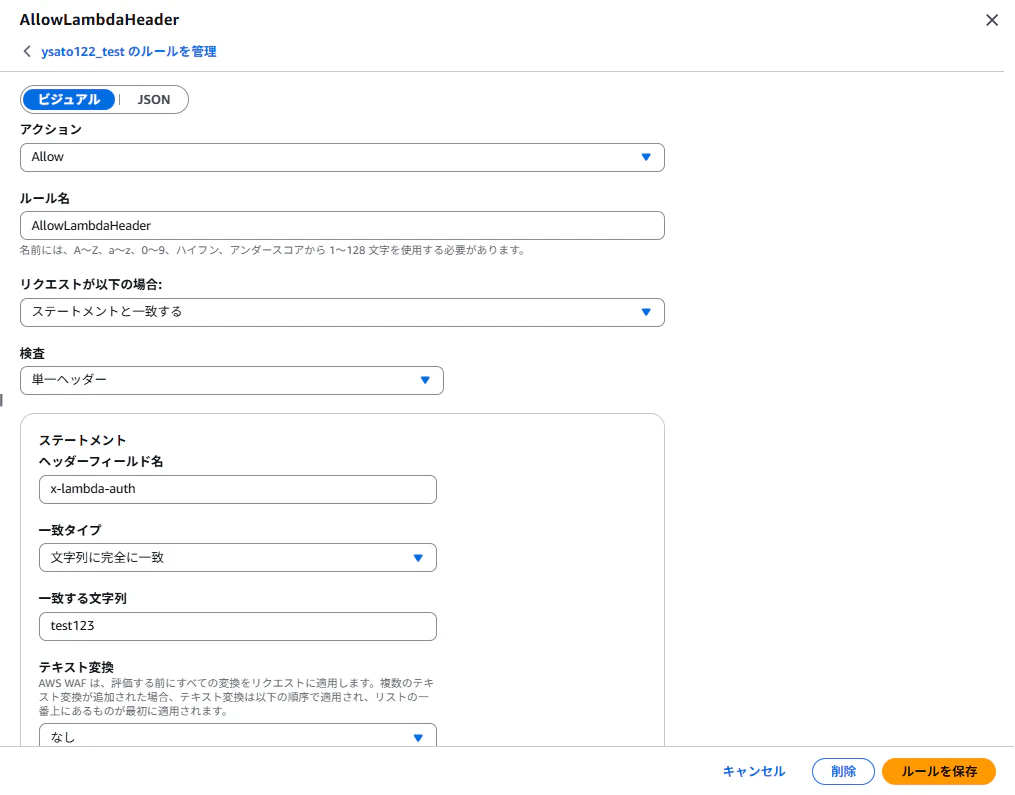Viewport: 1015px width, 795px height.
Task: Click the ルール名 naming hint text
Action: click(x=272, y=250)
